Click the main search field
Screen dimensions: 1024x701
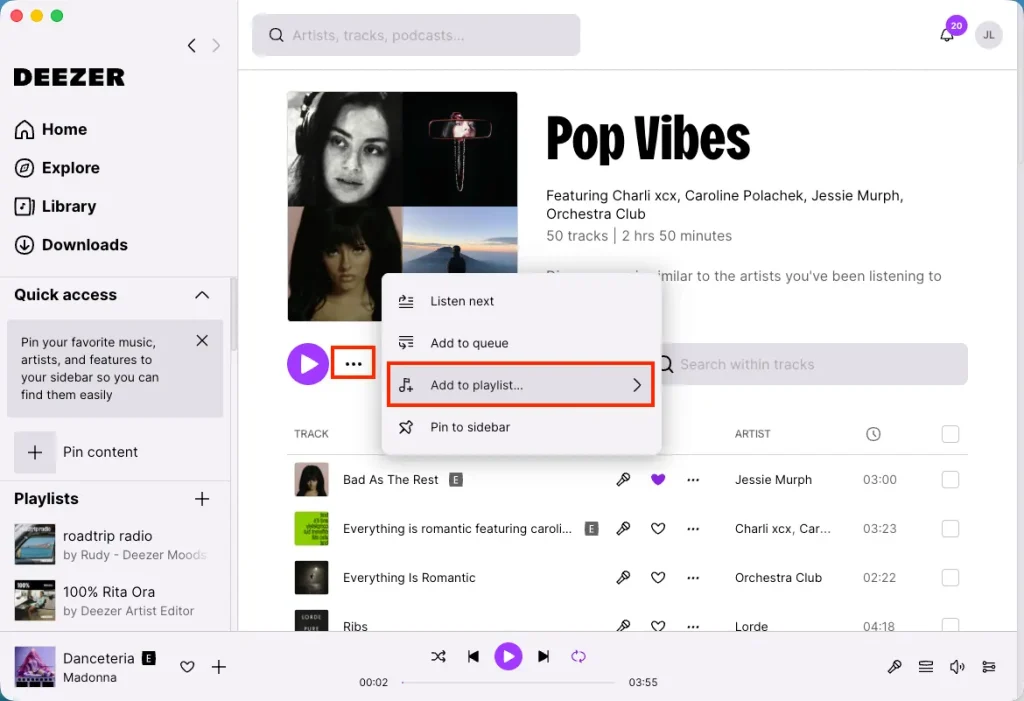[x=416, y=35]
